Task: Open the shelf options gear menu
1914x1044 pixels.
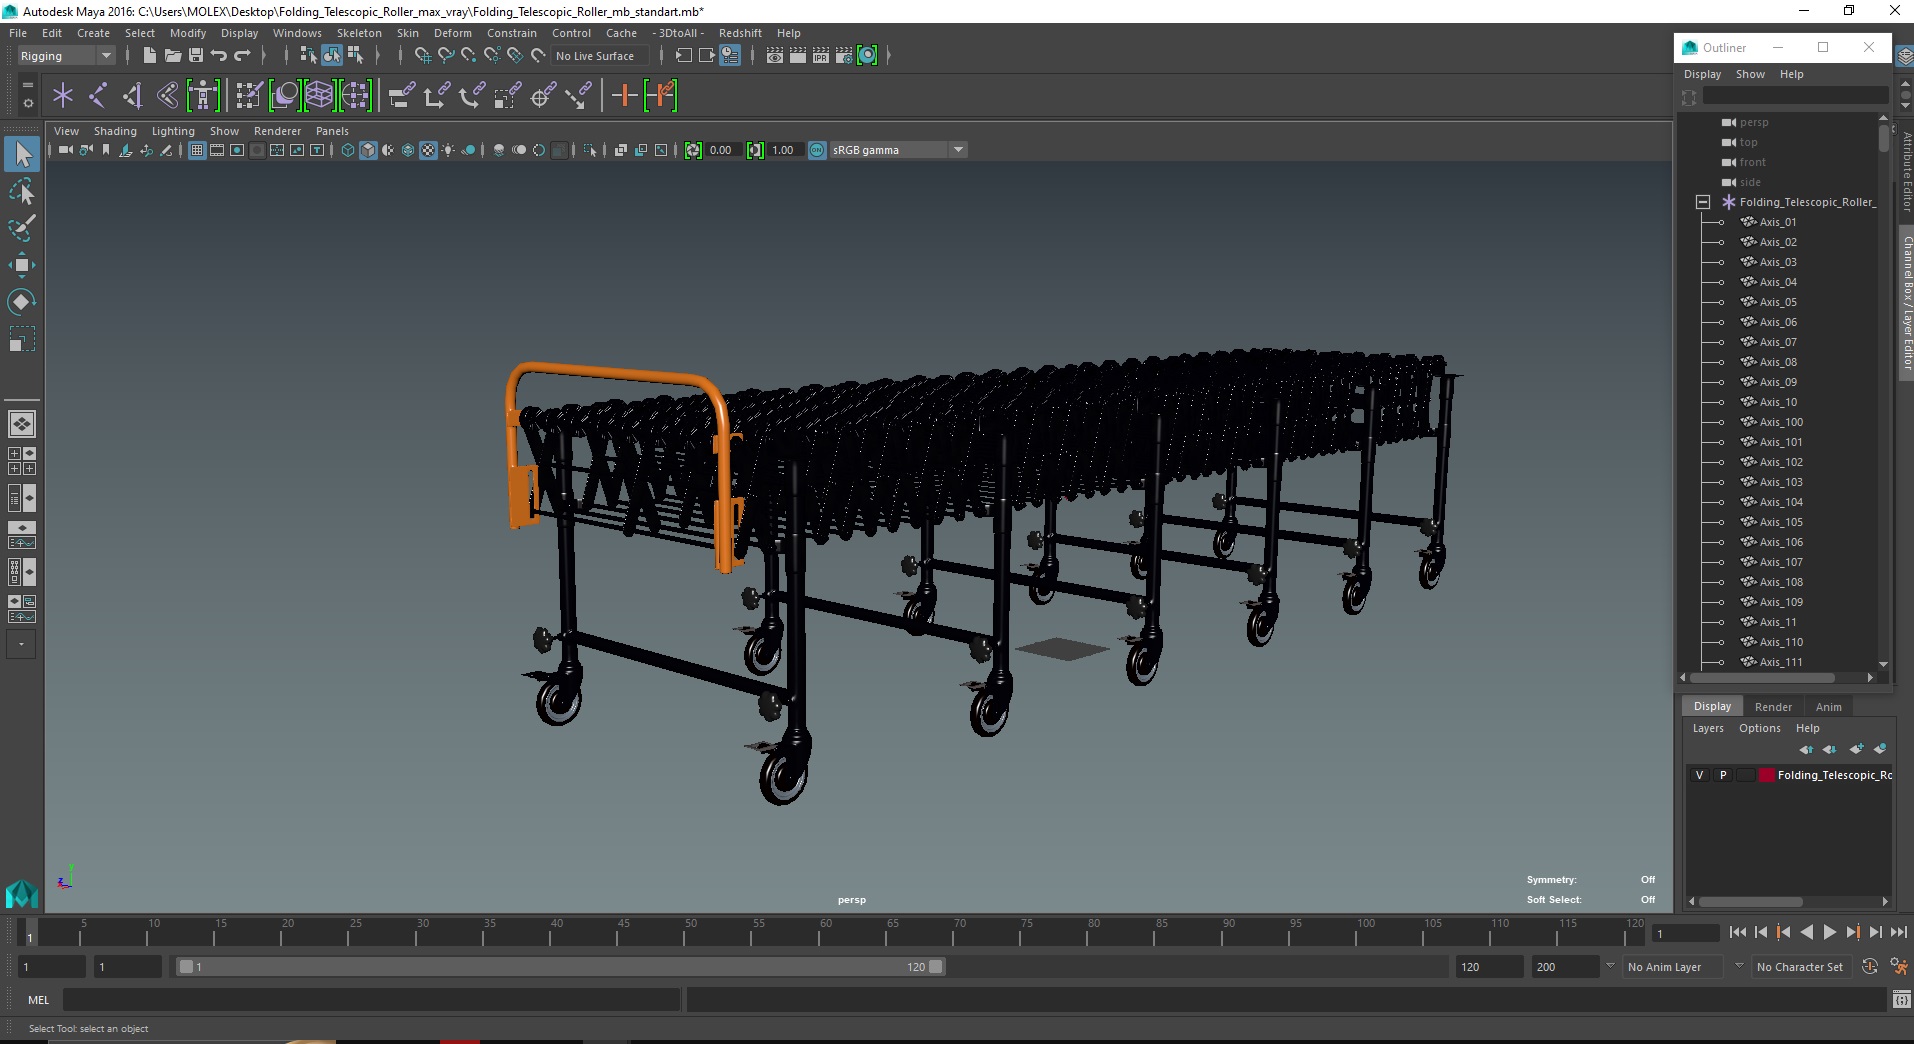Action: pos(27,104)
